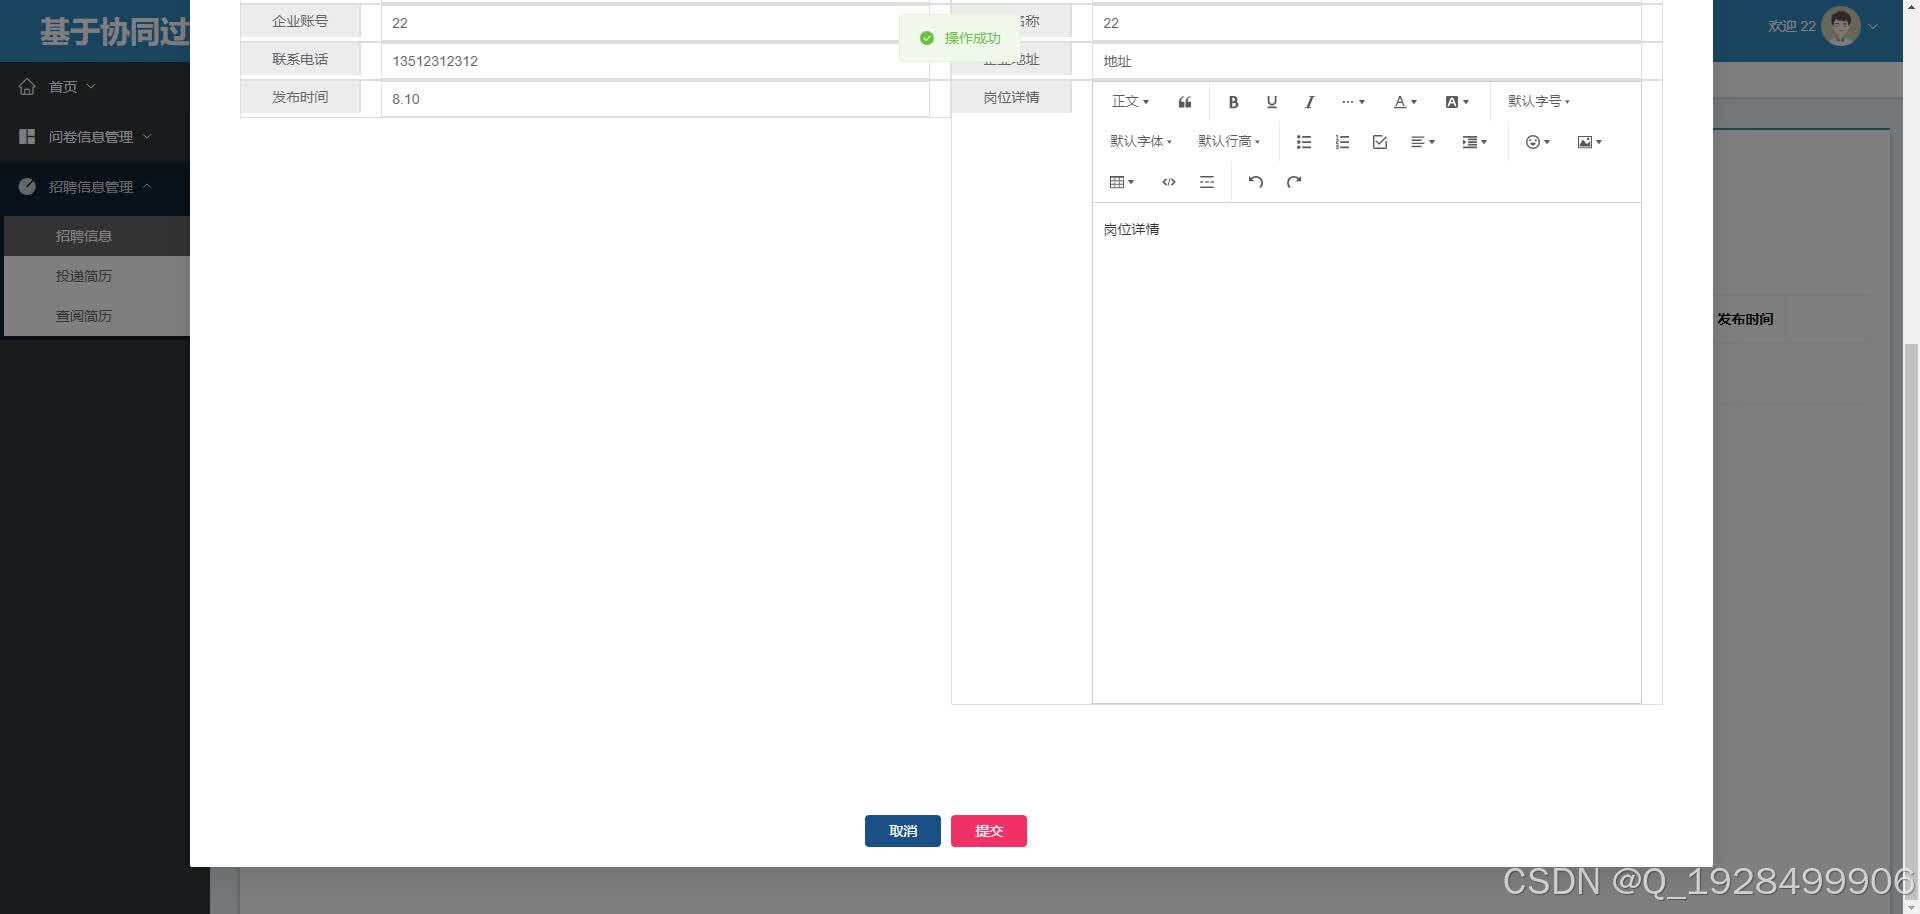1920x914 pixels.
Task: Click the user avatar in header
Action: pyautogui.click(x=1840, y=26)
